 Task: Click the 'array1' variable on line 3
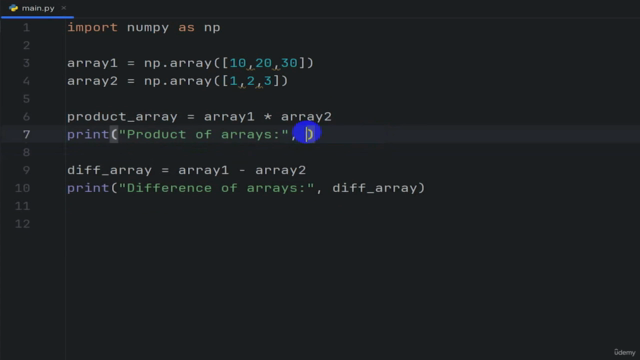[92, 63]
